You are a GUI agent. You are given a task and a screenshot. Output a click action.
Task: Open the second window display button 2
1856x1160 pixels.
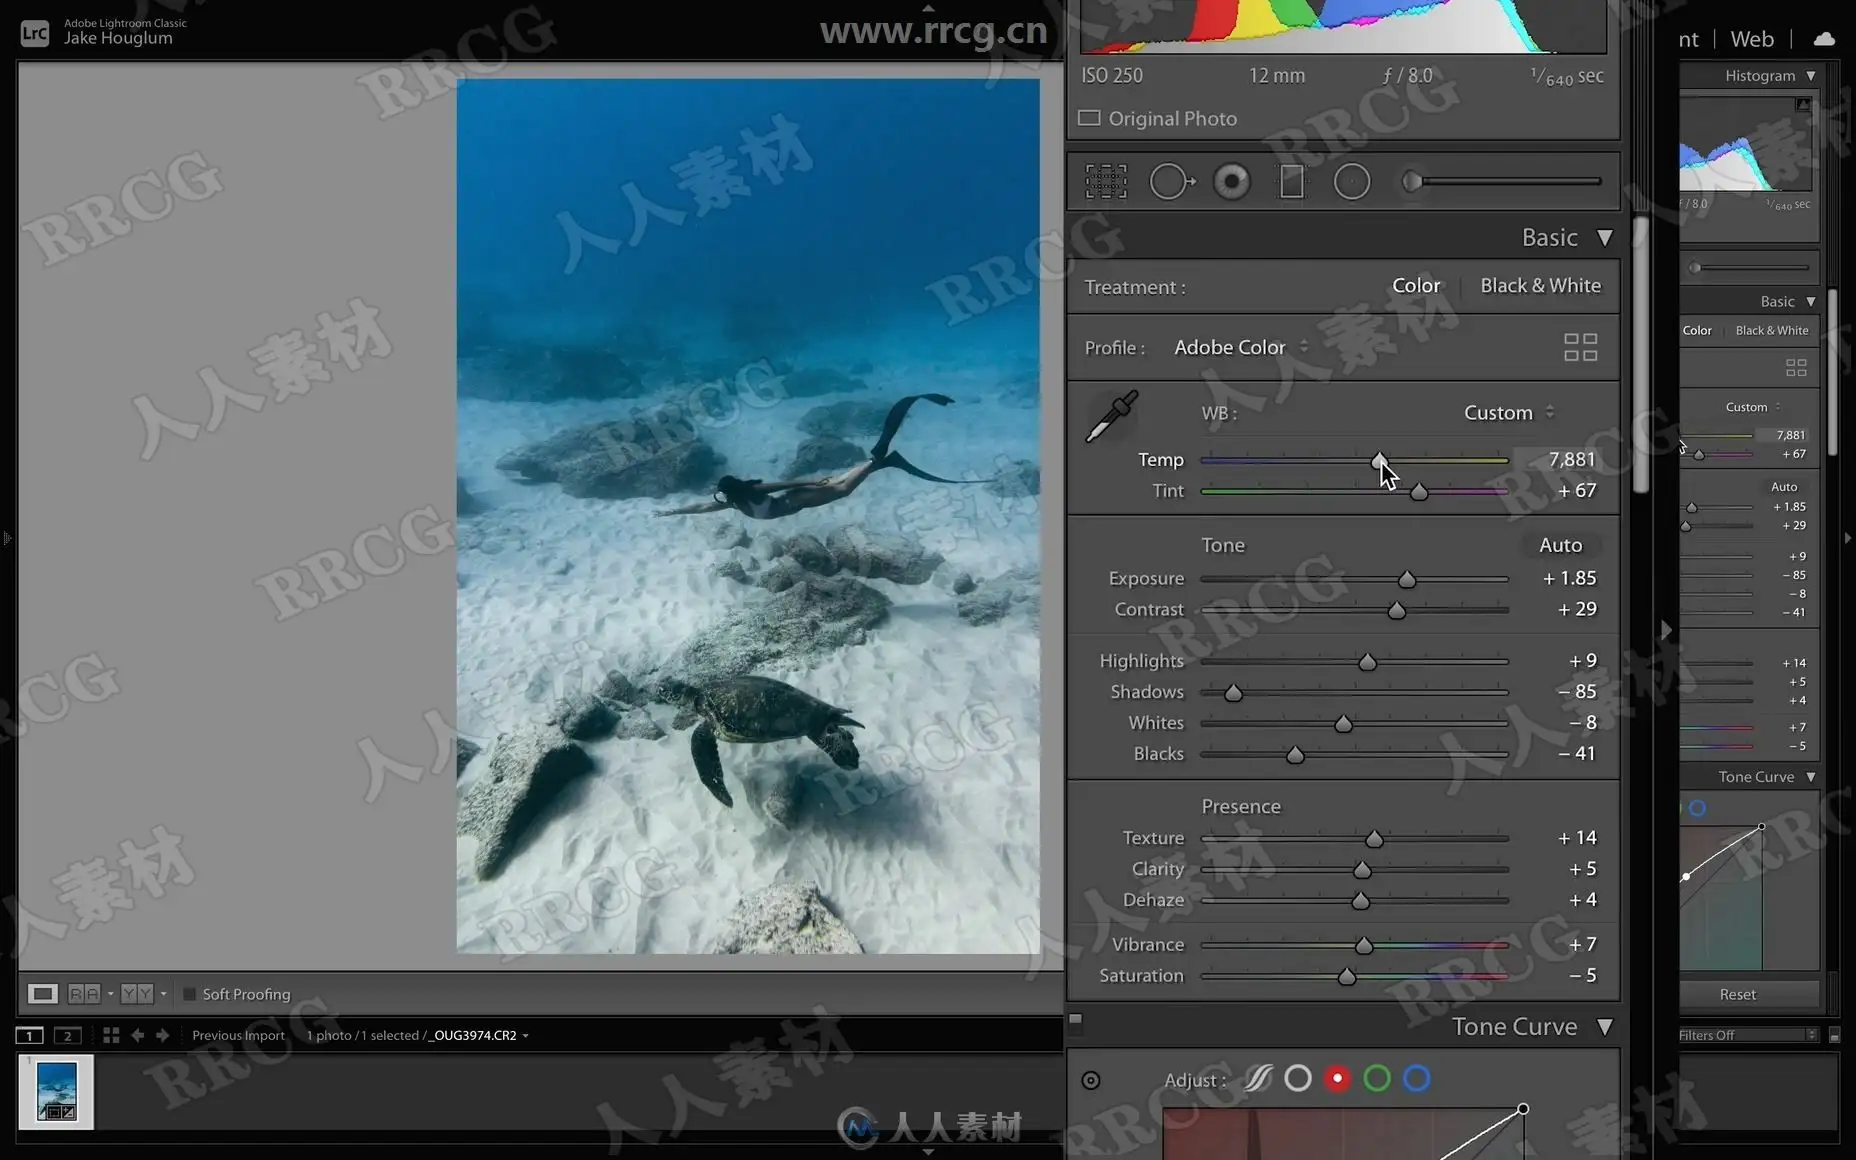(68, 1035)
